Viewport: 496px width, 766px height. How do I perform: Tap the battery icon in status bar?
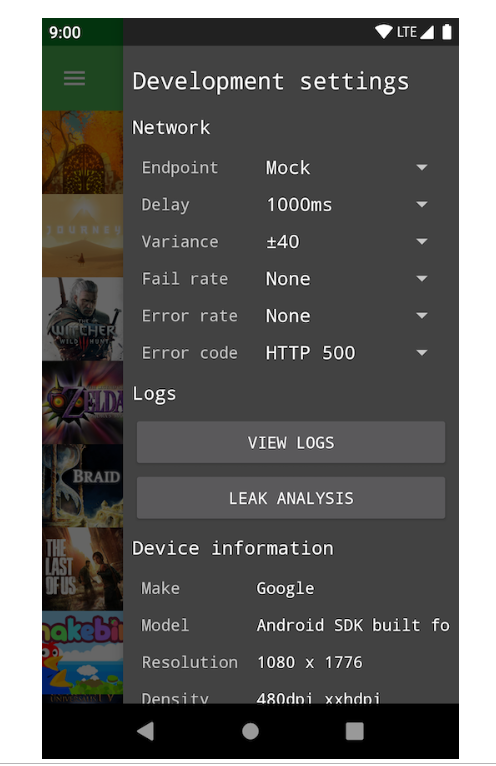447,32
